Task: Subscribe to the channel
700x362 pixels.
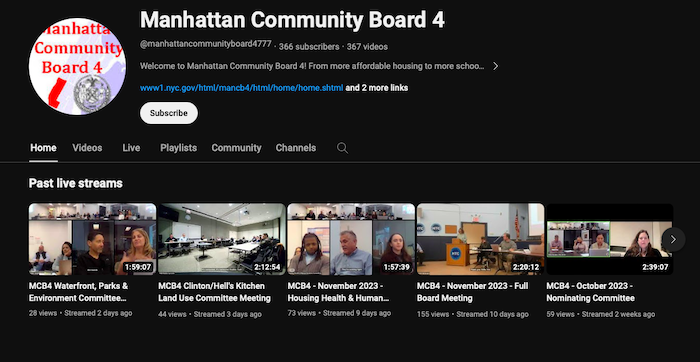Action: 169,113
